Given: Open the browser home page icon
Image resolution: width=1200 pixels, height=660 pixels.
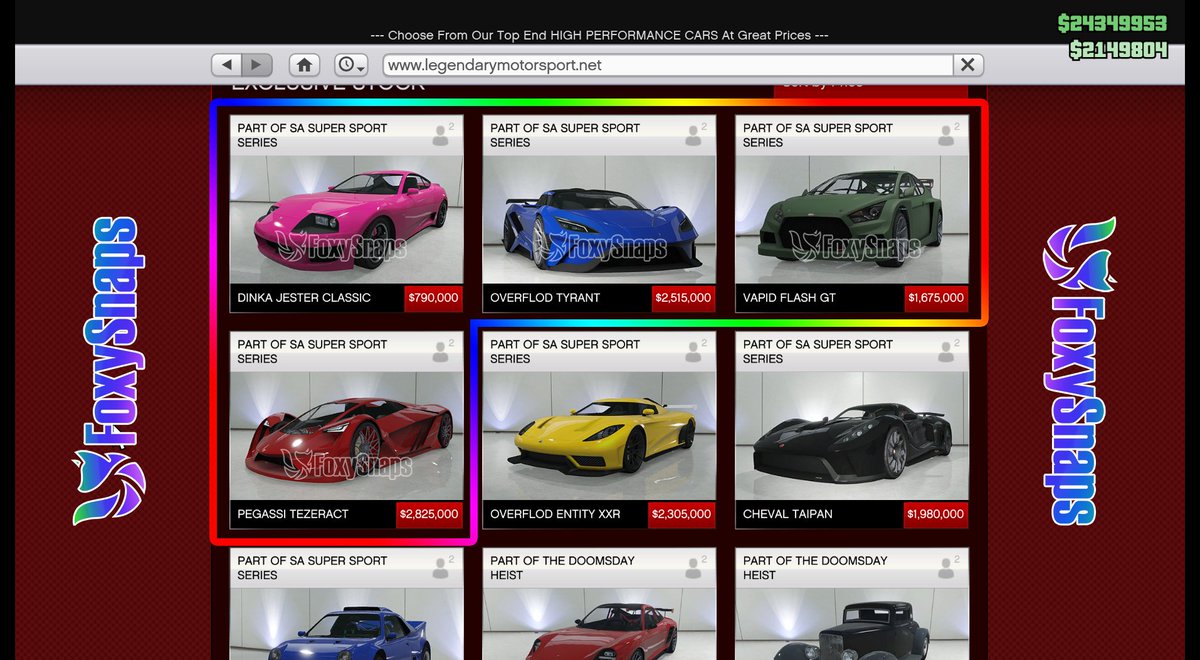Looking at the screenshot, I should pos(304,65).
